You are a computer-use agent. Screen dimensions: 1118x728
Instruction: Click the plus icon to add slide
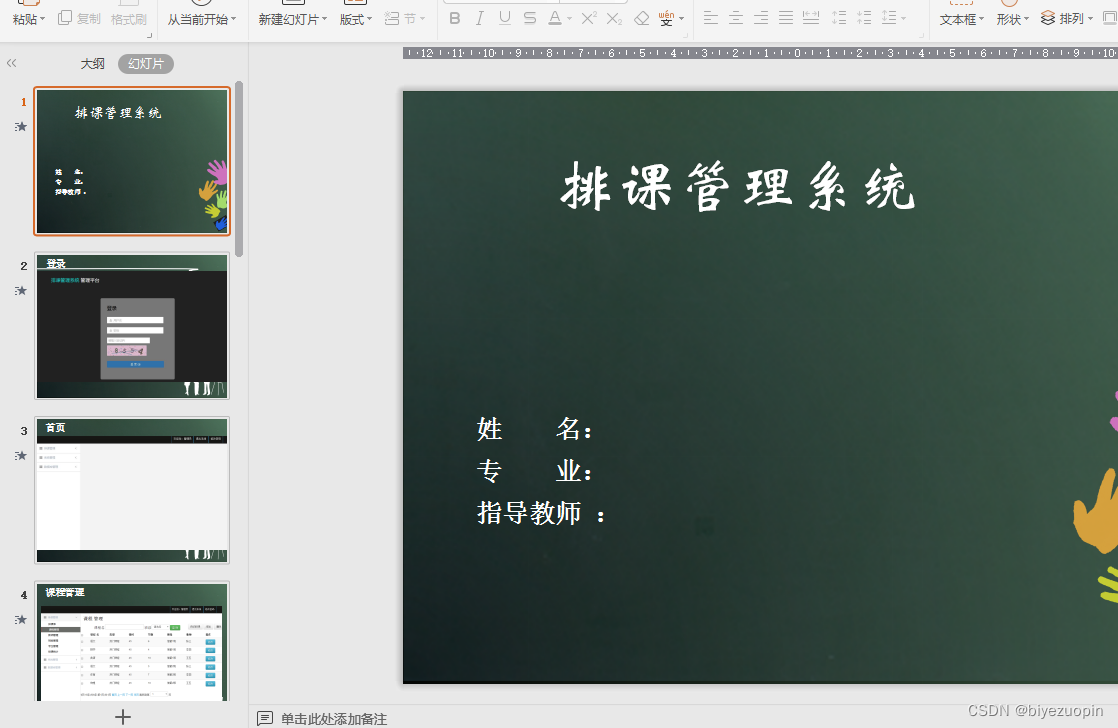pyautogui.click(x=123, y=717)
